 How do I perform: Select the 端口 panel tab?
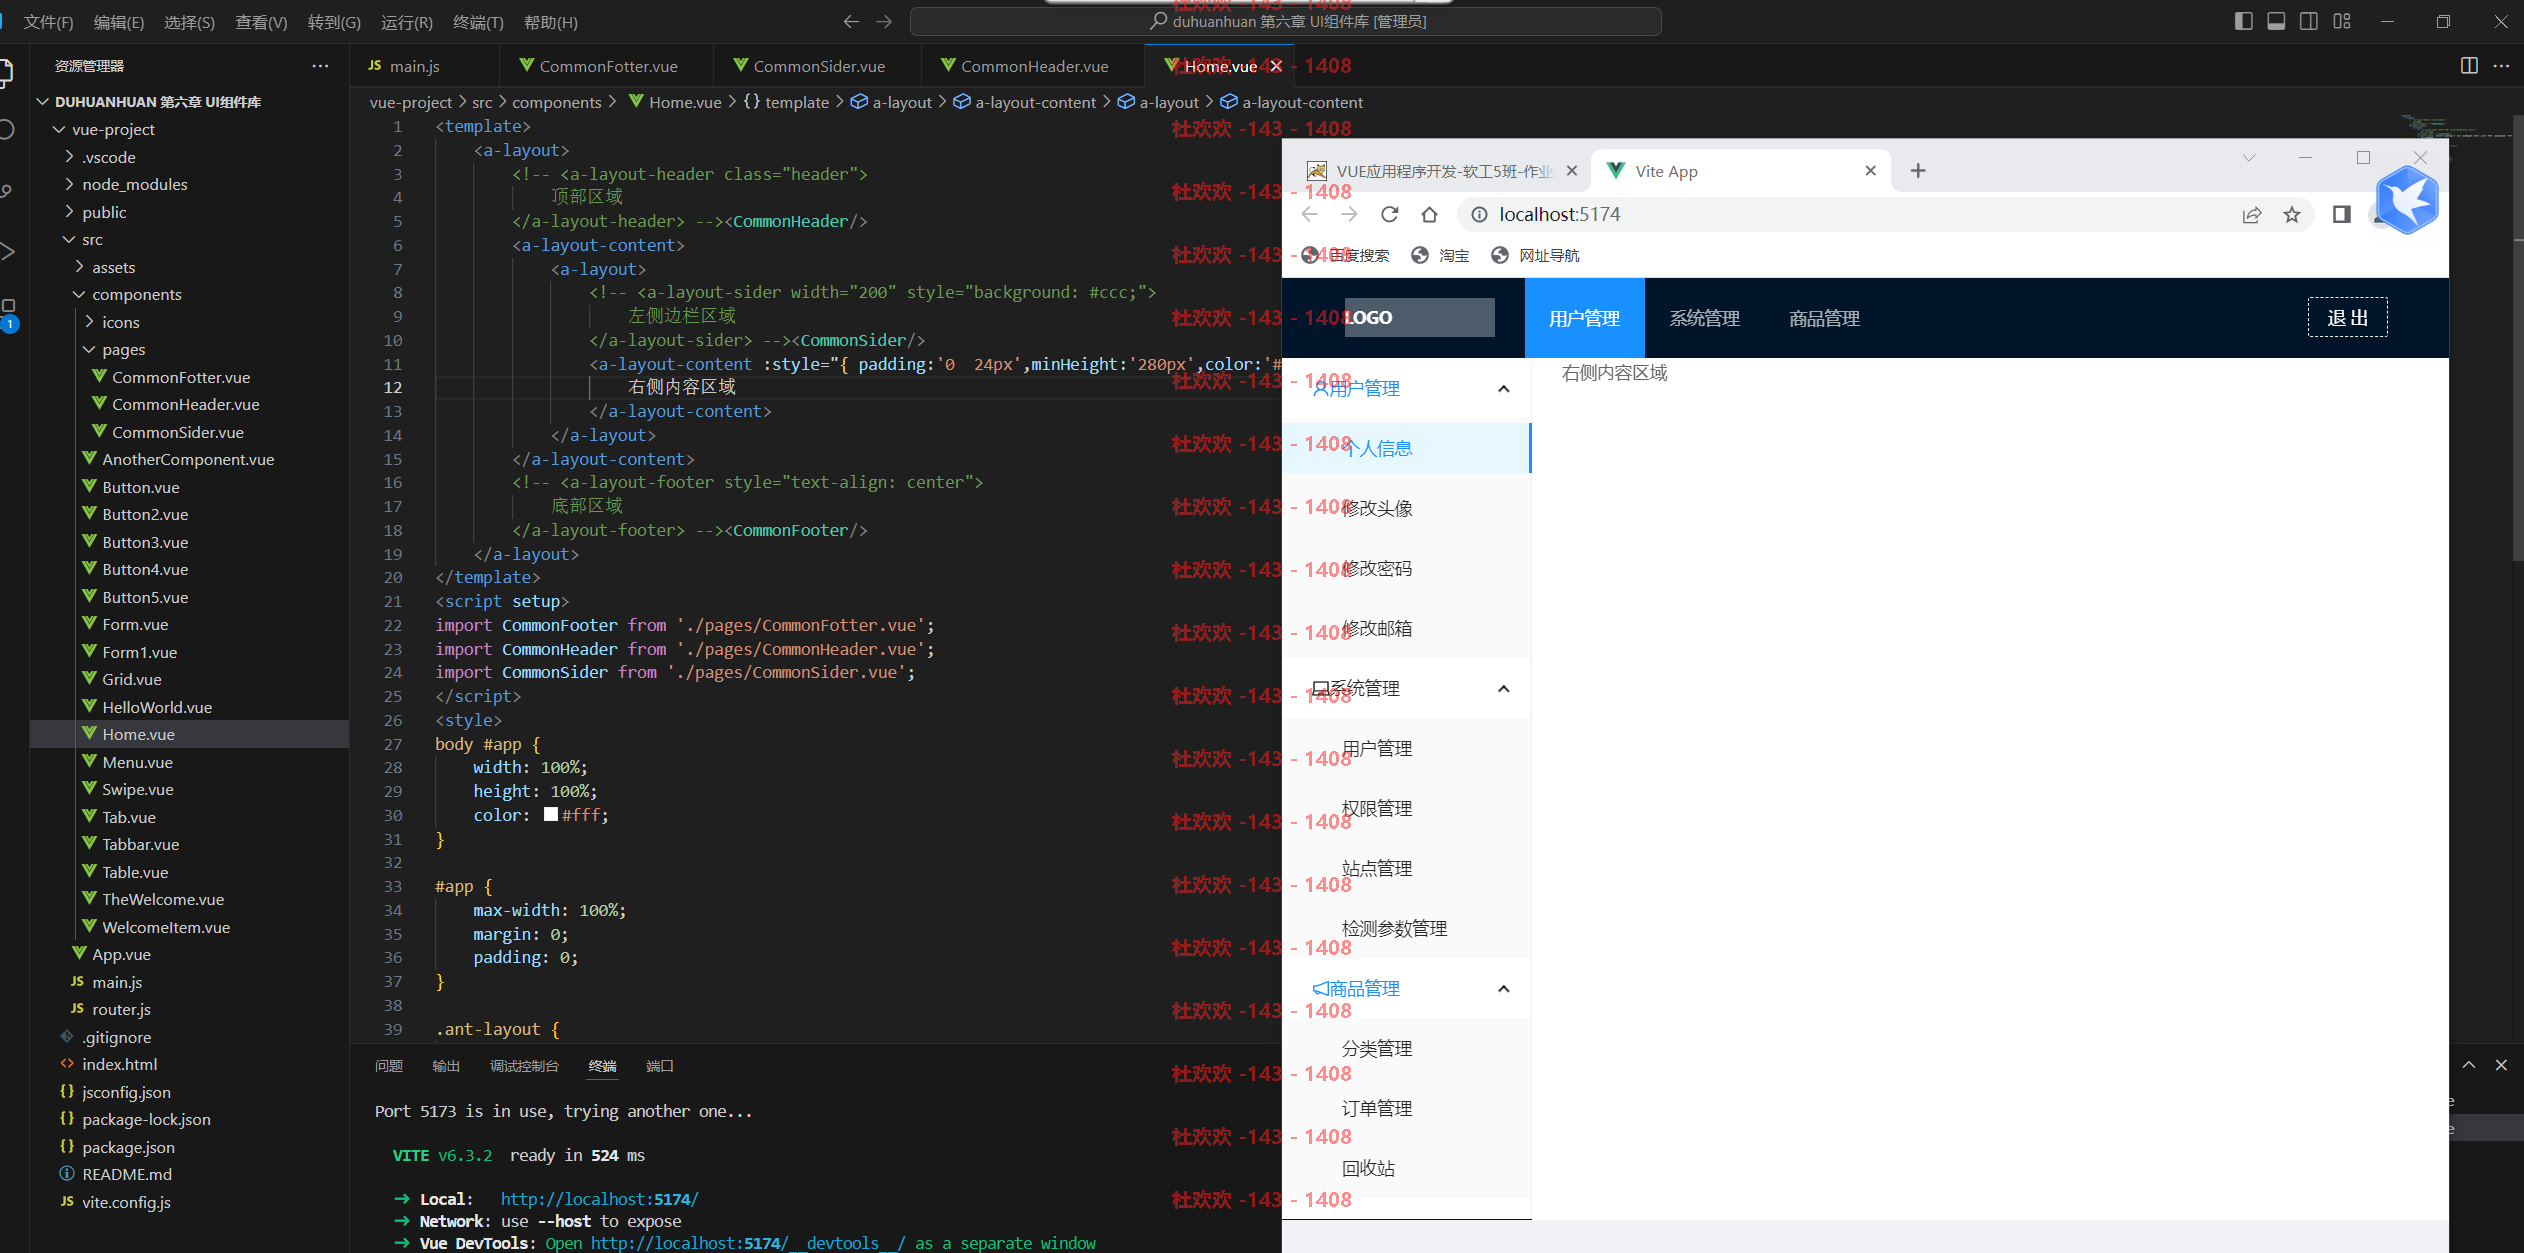660,1066
